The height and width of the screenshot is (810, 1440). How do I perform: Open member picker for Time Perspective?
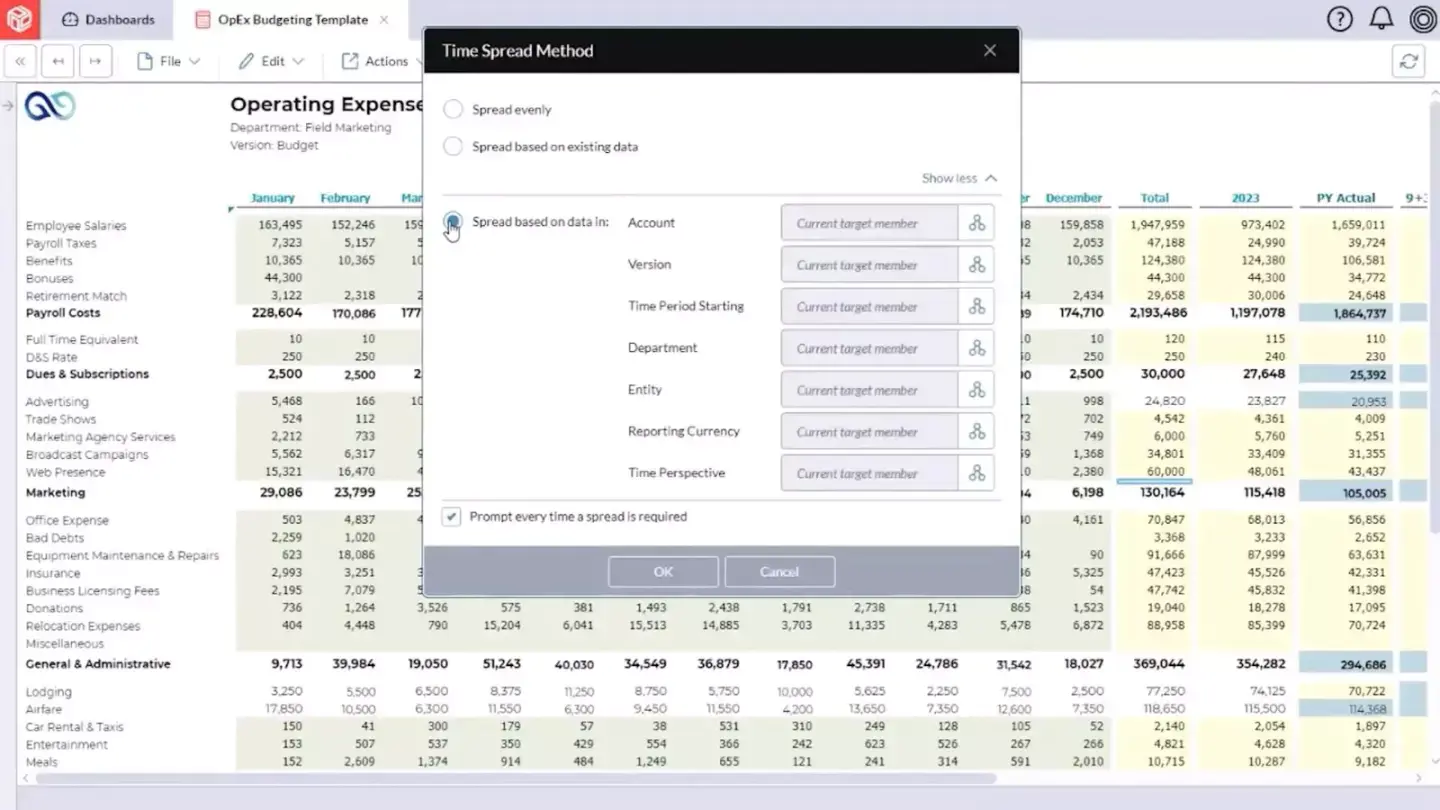click(x=976, y=473)
